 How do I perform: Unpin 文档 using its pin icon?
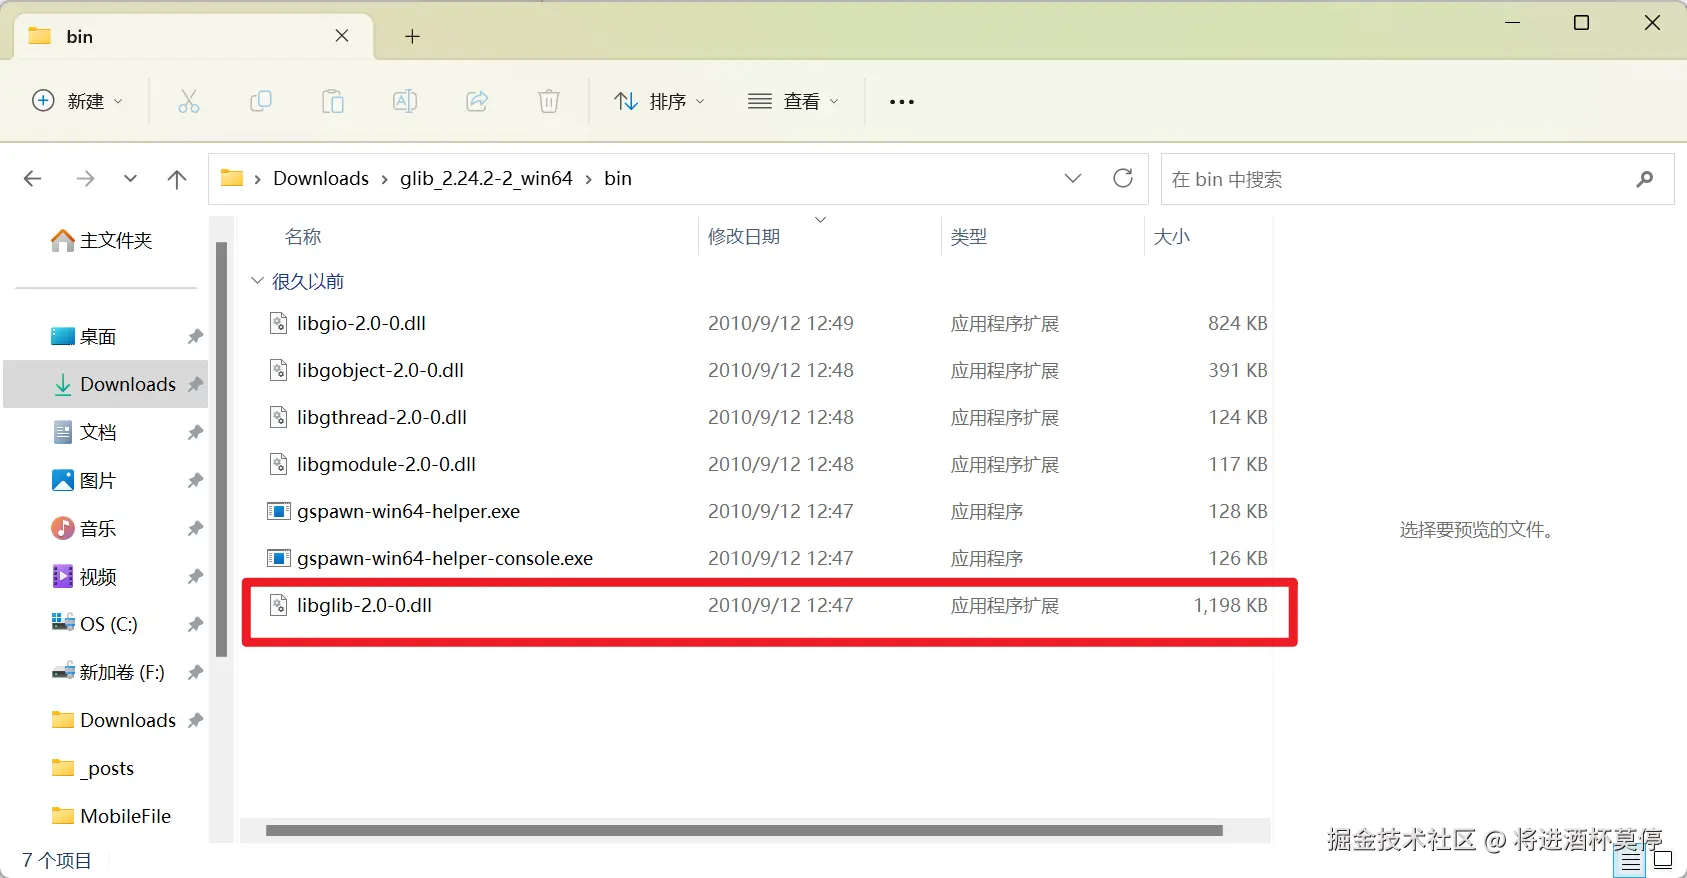tap(195, 433)
